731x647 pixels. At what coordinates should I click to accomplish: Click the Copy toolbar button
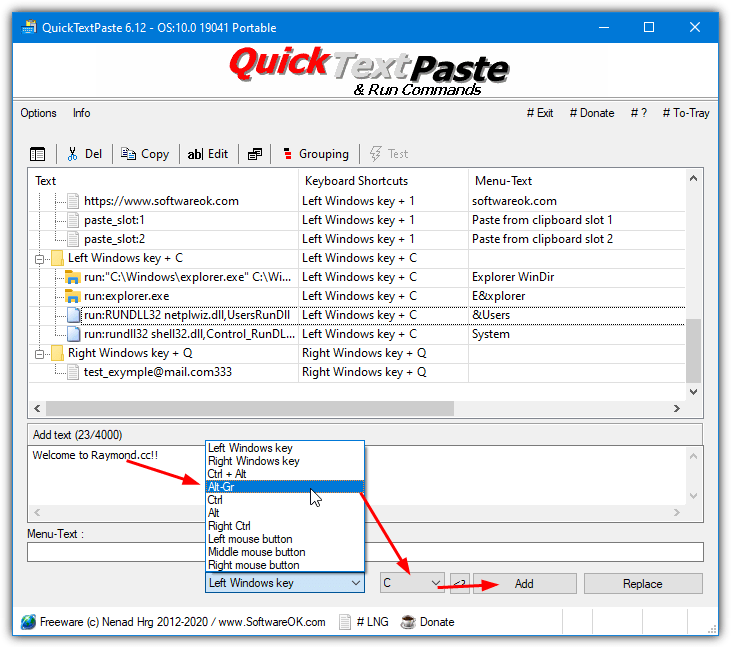145,154
